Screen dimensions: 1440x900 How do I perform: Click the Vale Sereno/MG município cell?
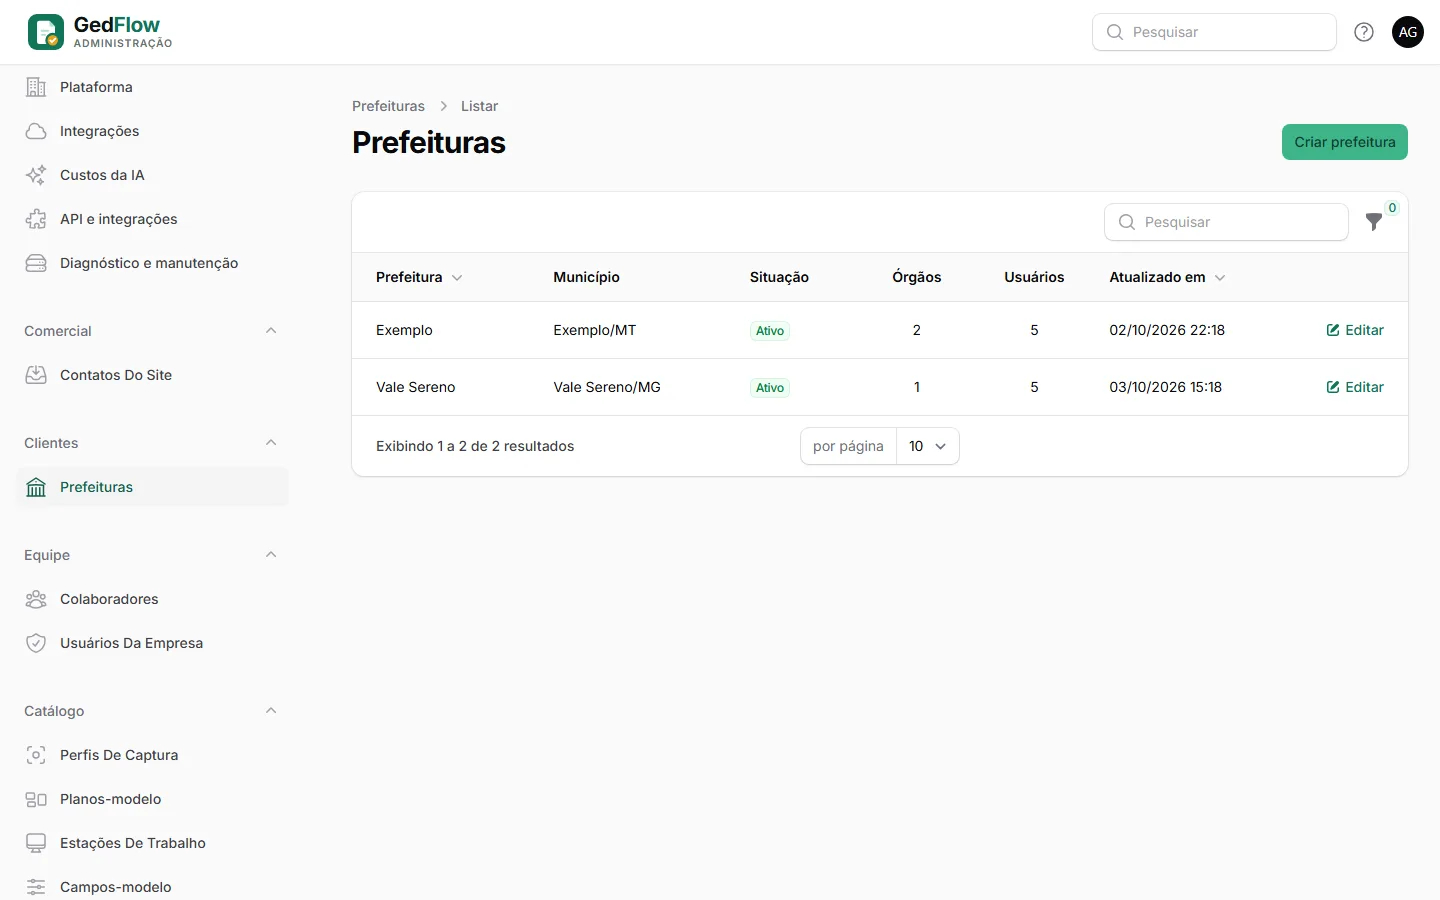(x=607, y=387)
